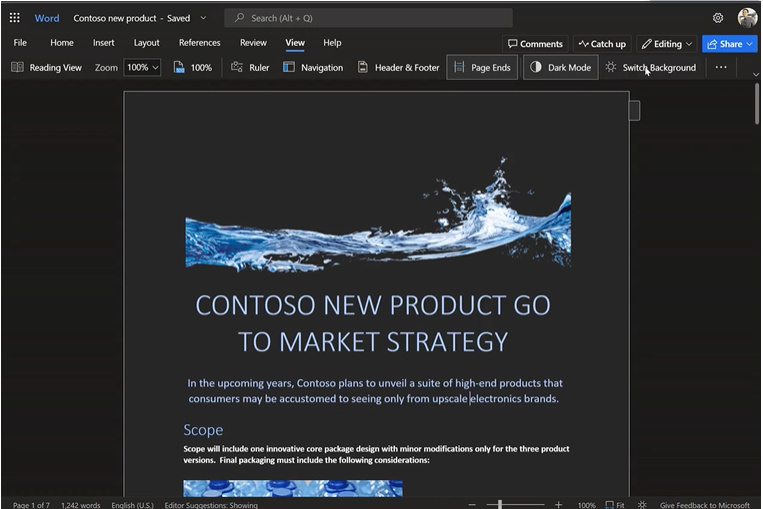Open the app launcher waffle icon
763x509 pixels.
[x=15, y=18]
